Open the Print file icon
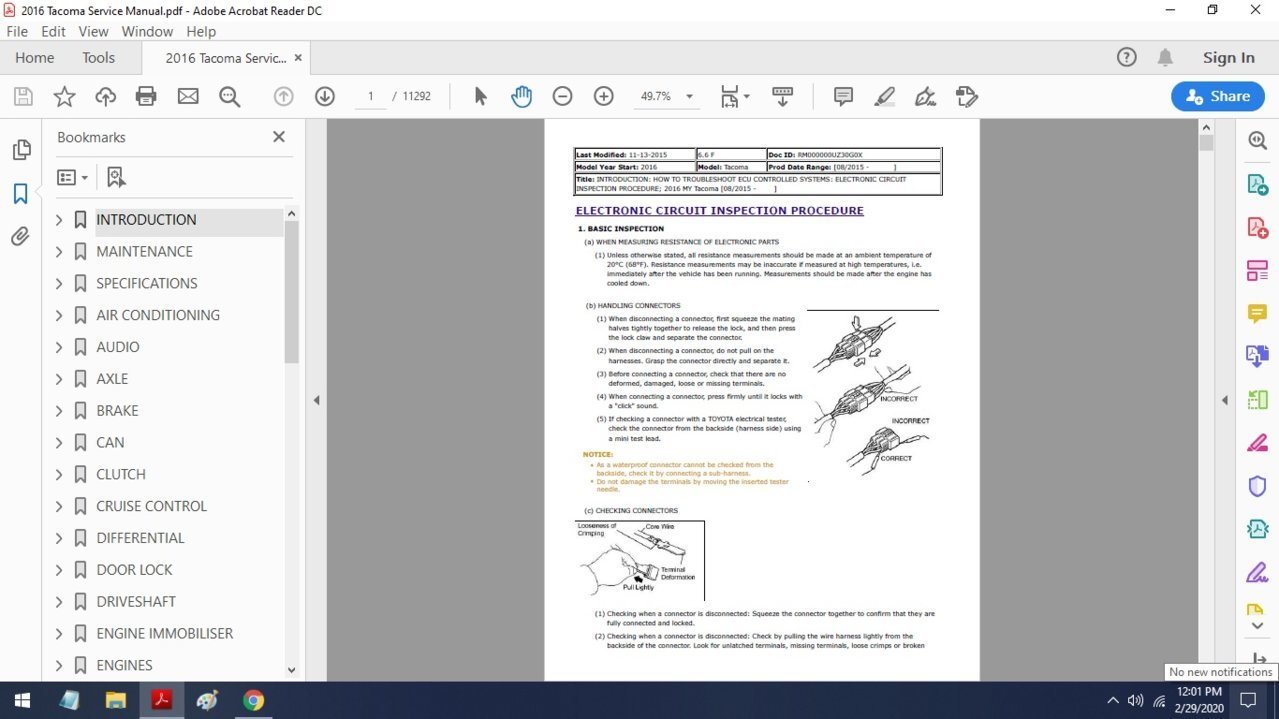Screen dimensions: 1279x719 coord(146,97)
